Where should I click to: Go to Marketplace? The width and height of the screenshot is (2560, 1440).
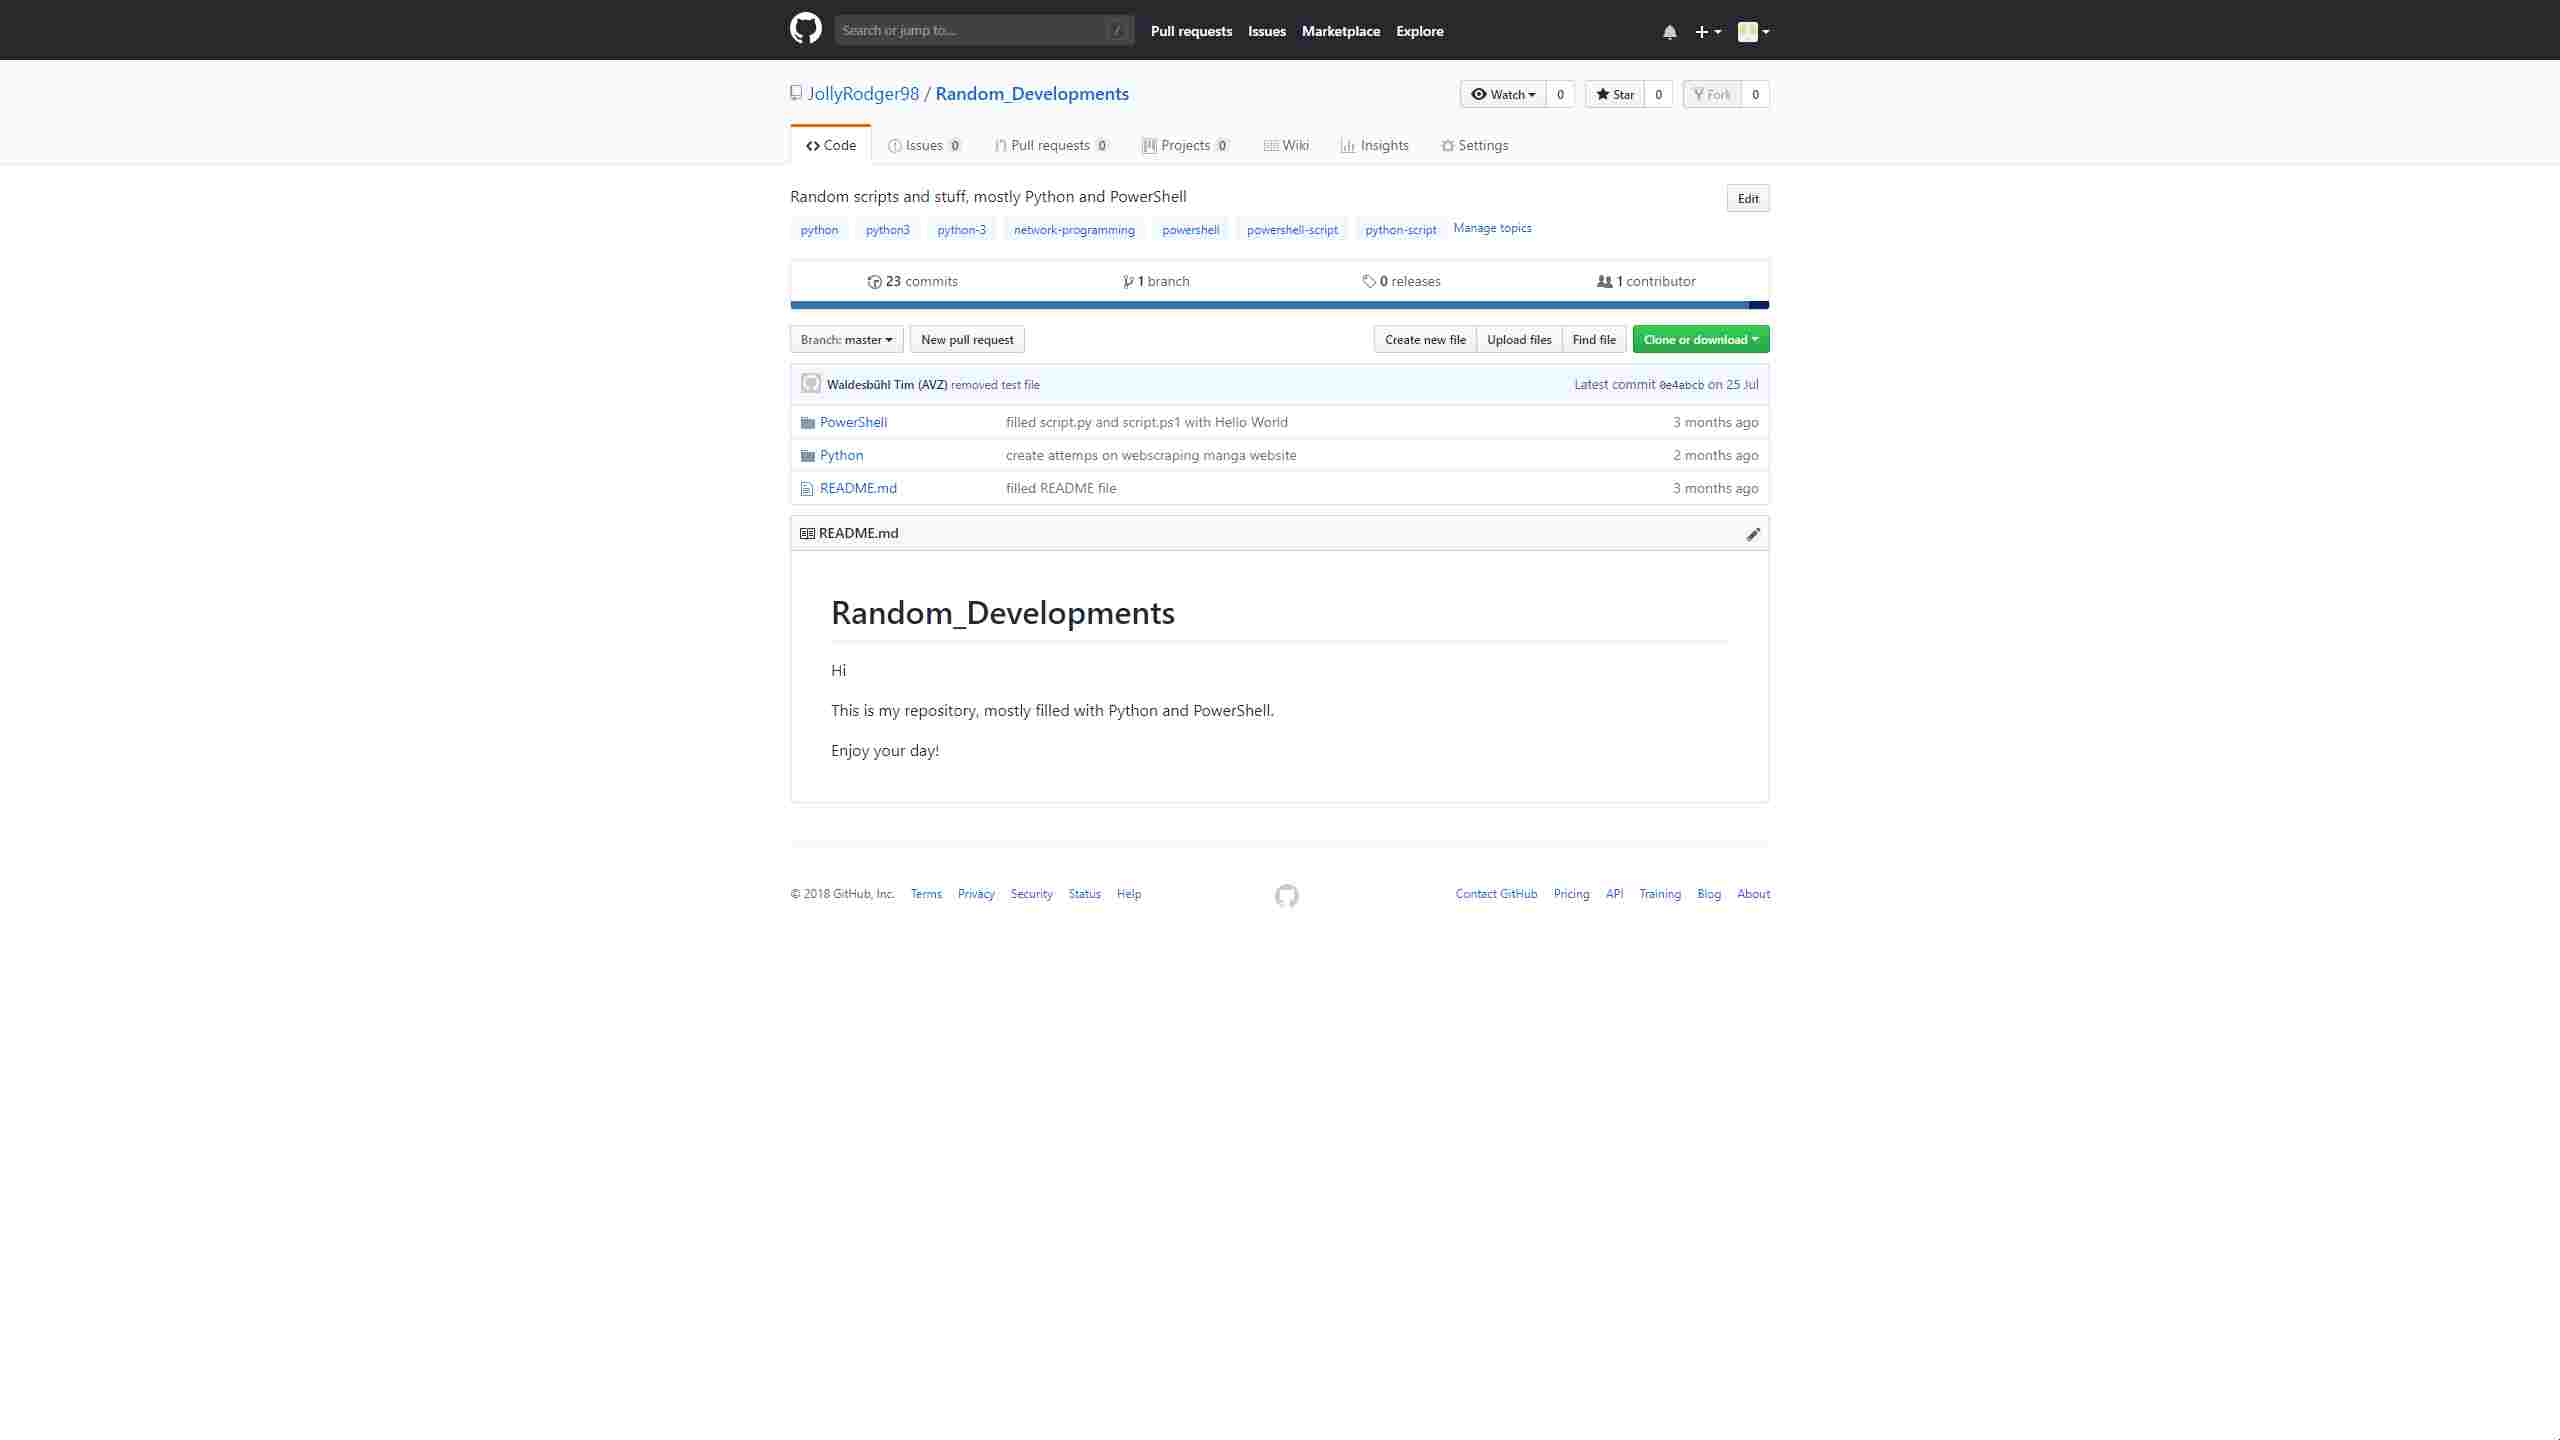point(1341,31)
